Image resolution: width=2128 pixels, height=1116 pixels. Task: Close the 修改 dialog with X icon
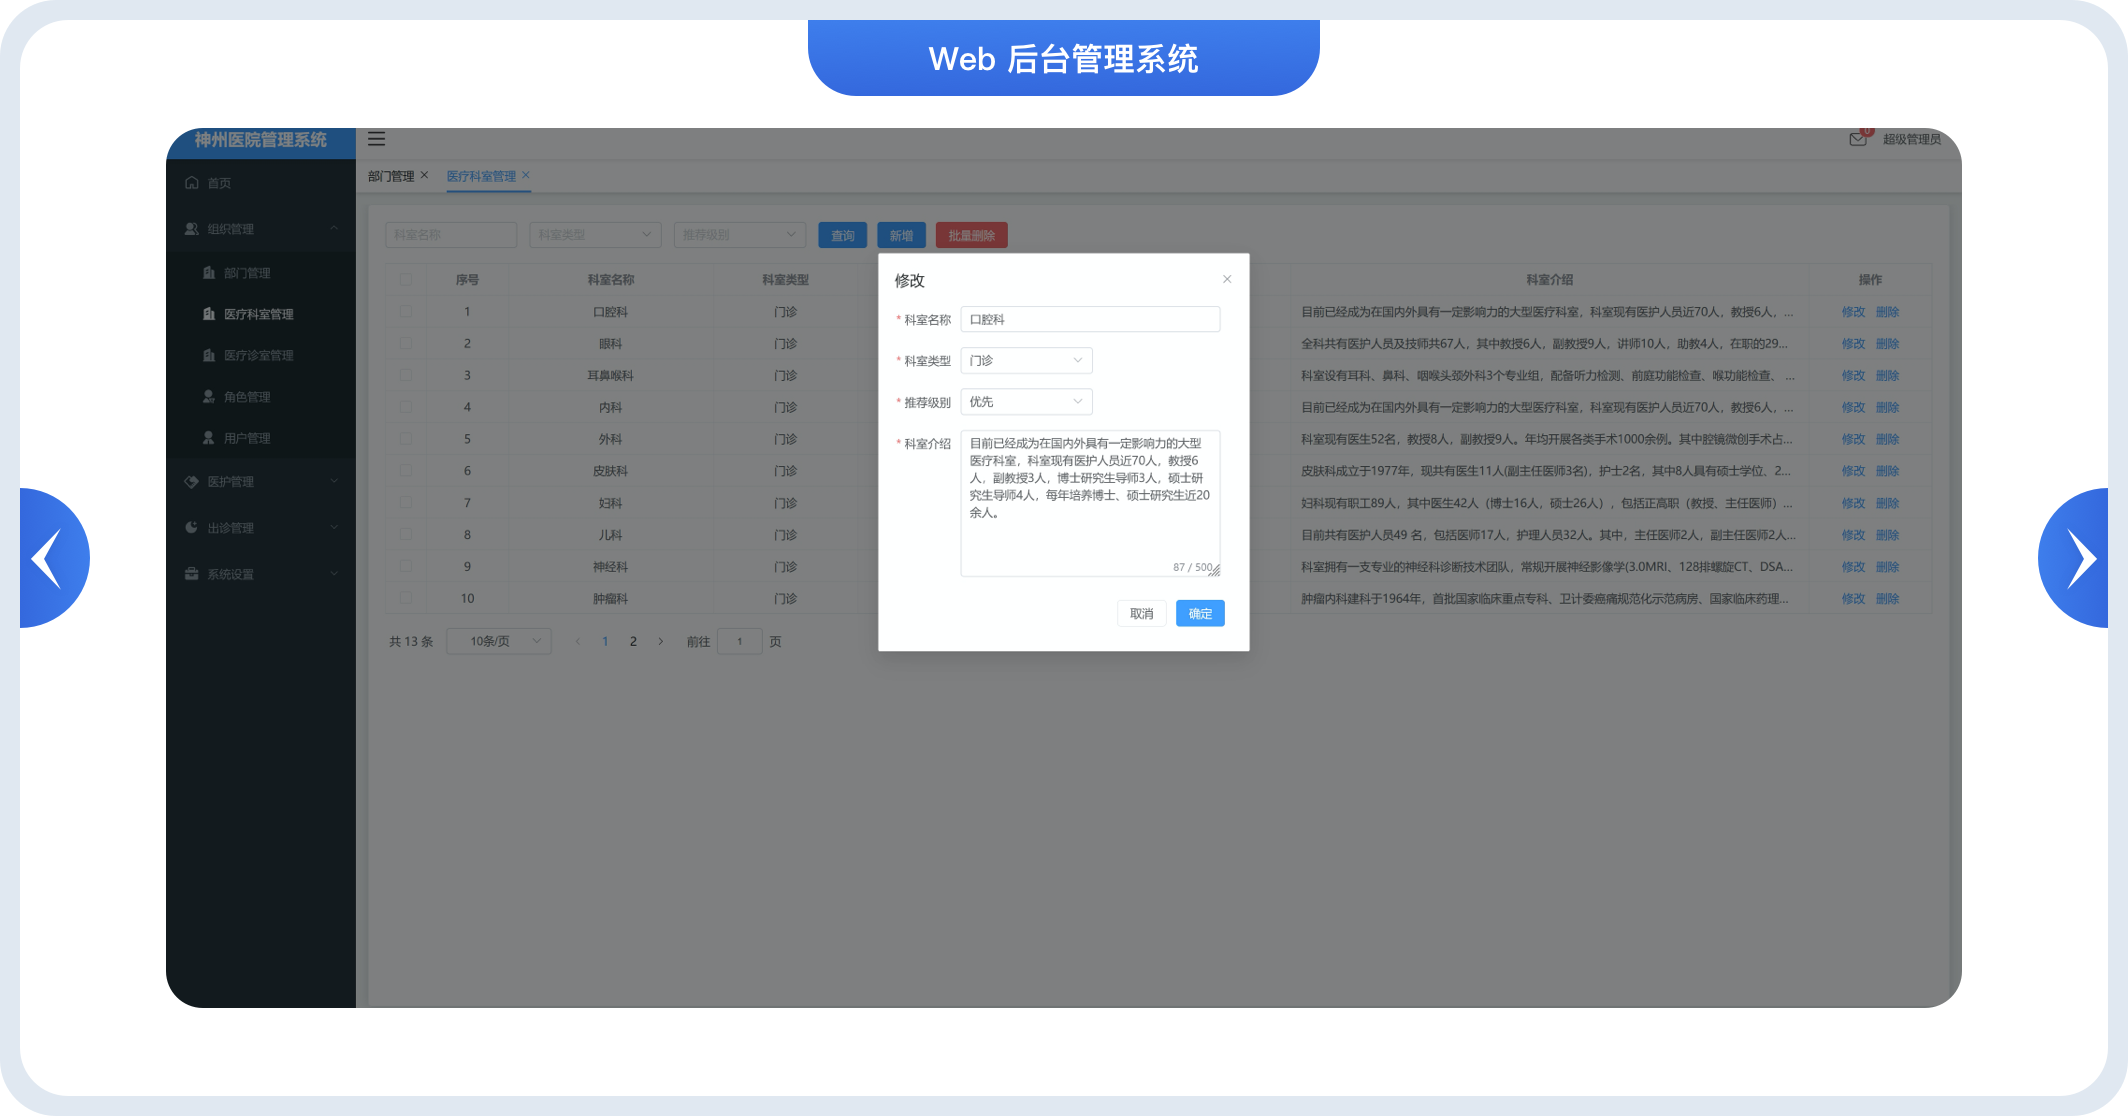1227,279
